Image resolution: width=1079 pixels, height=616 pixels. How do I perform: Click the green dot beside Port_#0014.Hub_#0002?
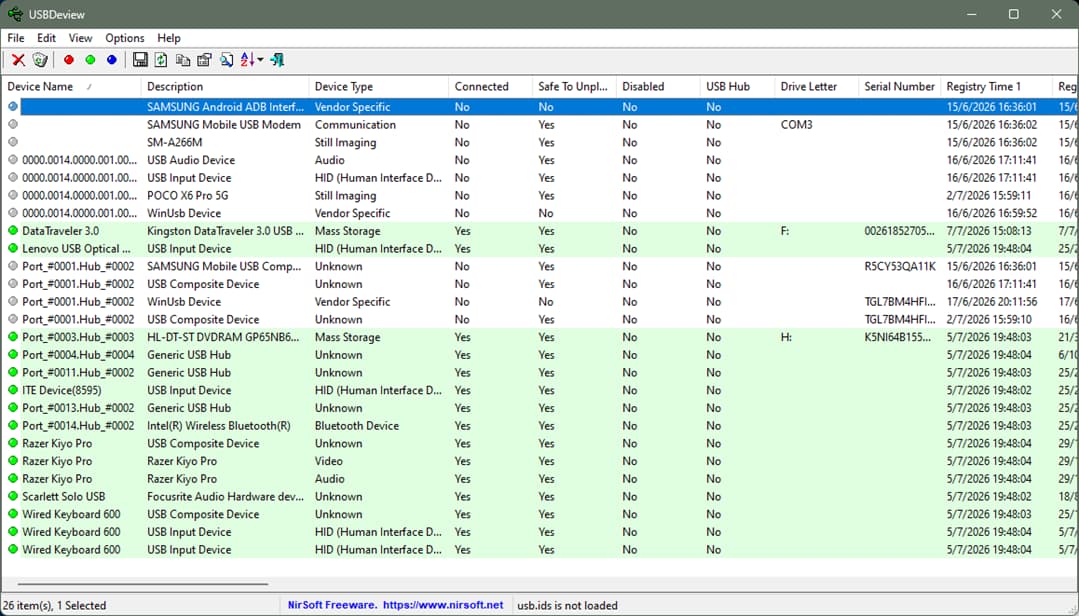pos(13,425)
